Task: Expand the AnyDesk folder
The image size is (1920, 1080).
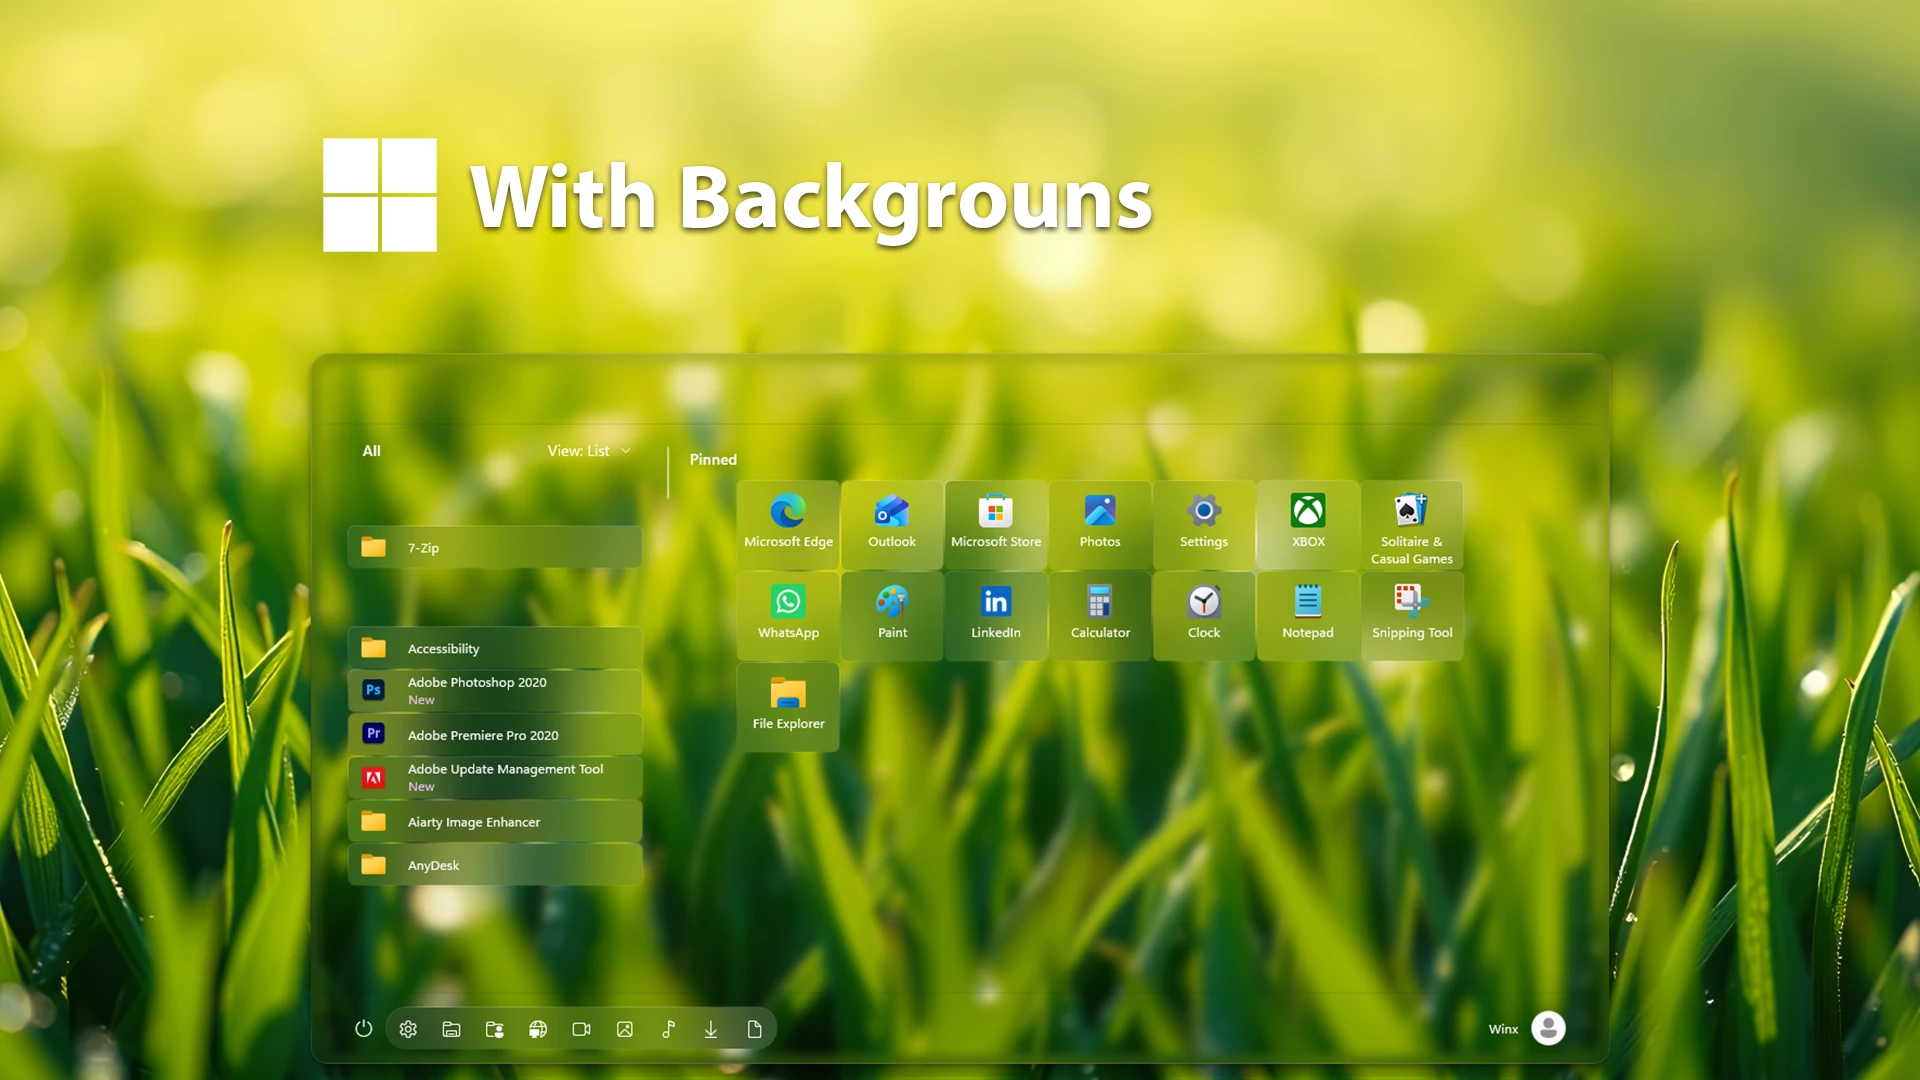Action: tap(495, 865)
